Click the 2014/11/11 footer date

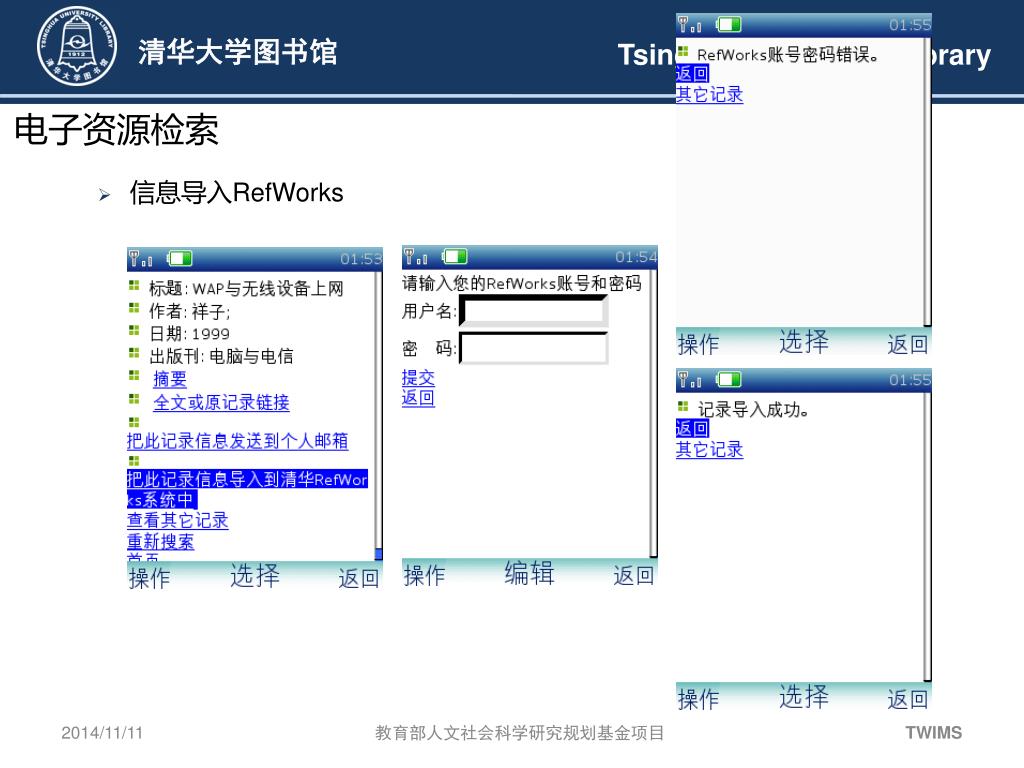coord(102,733)
